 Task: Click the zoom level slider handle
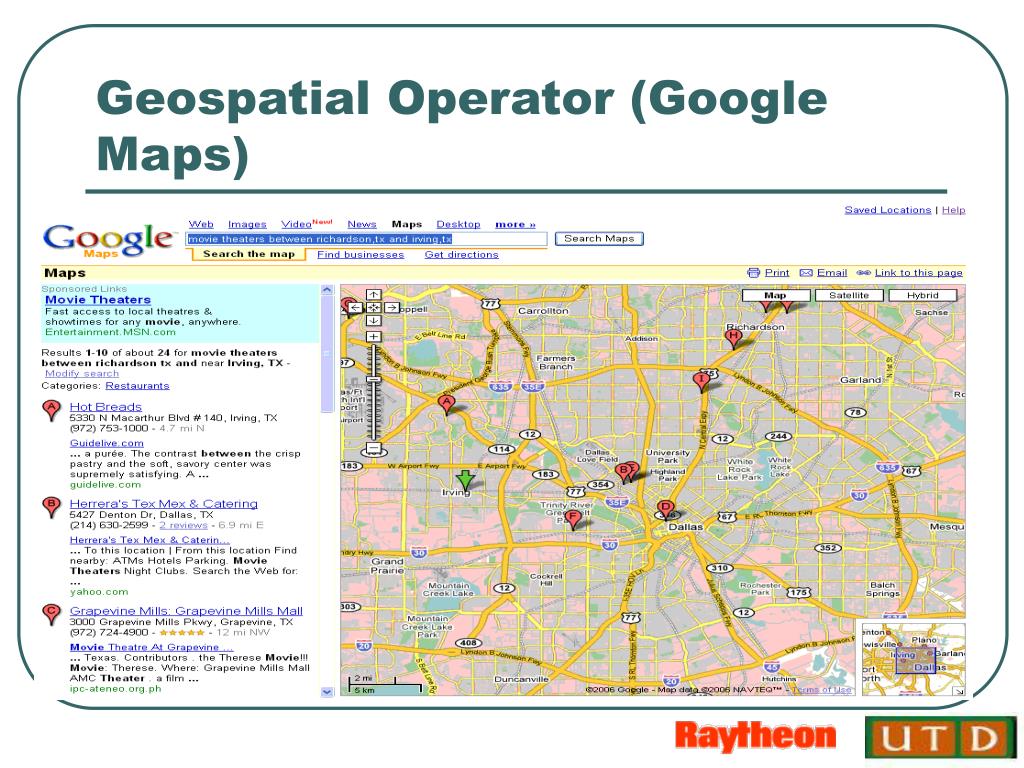373,379
